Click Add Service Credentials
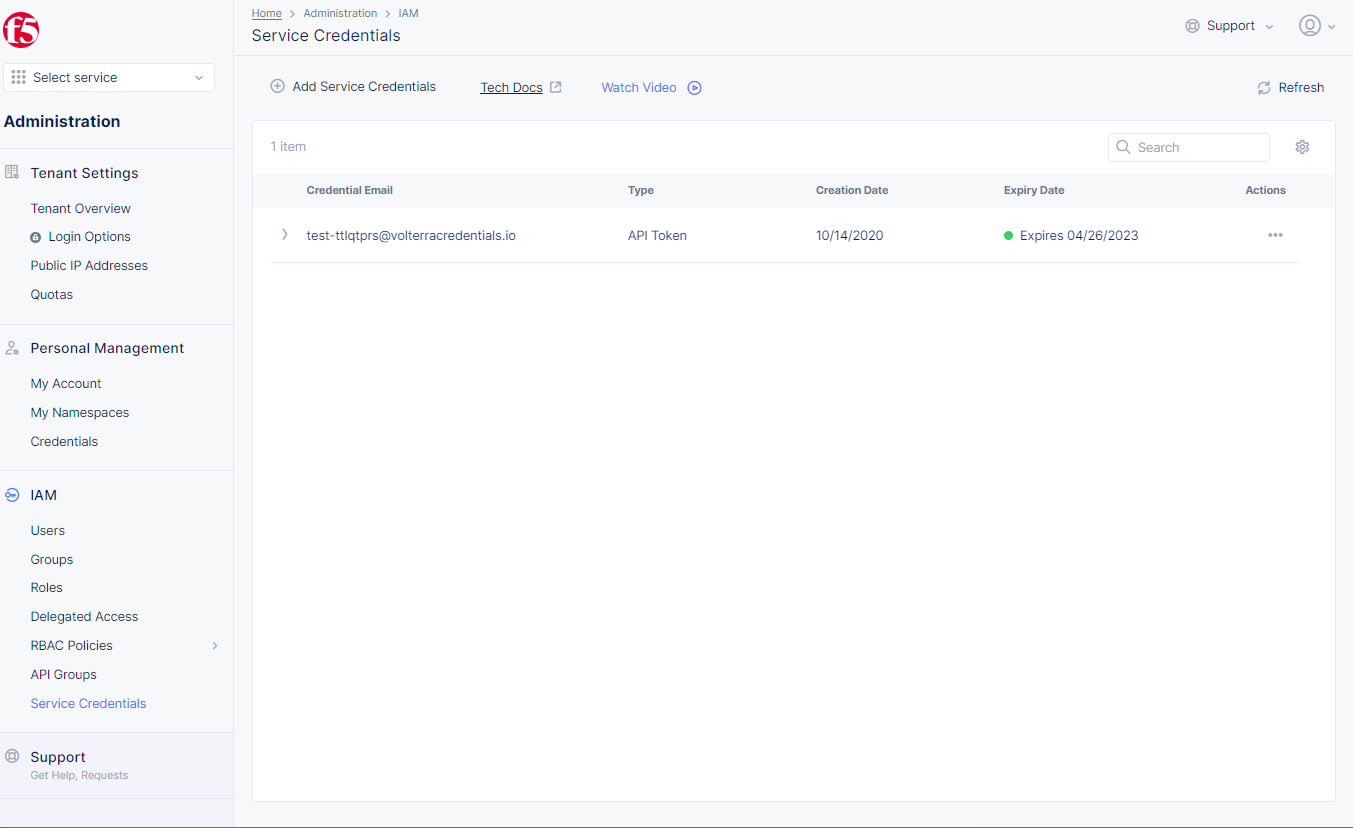Image resolution: width=1353 pixels, height=828 pixels. 353,86
